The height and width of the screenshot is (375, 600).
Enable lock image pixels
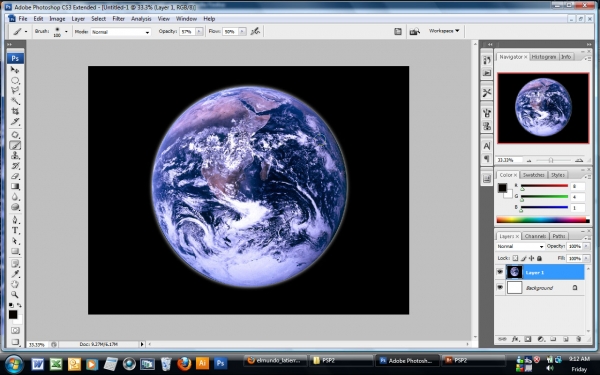[523, 258]
